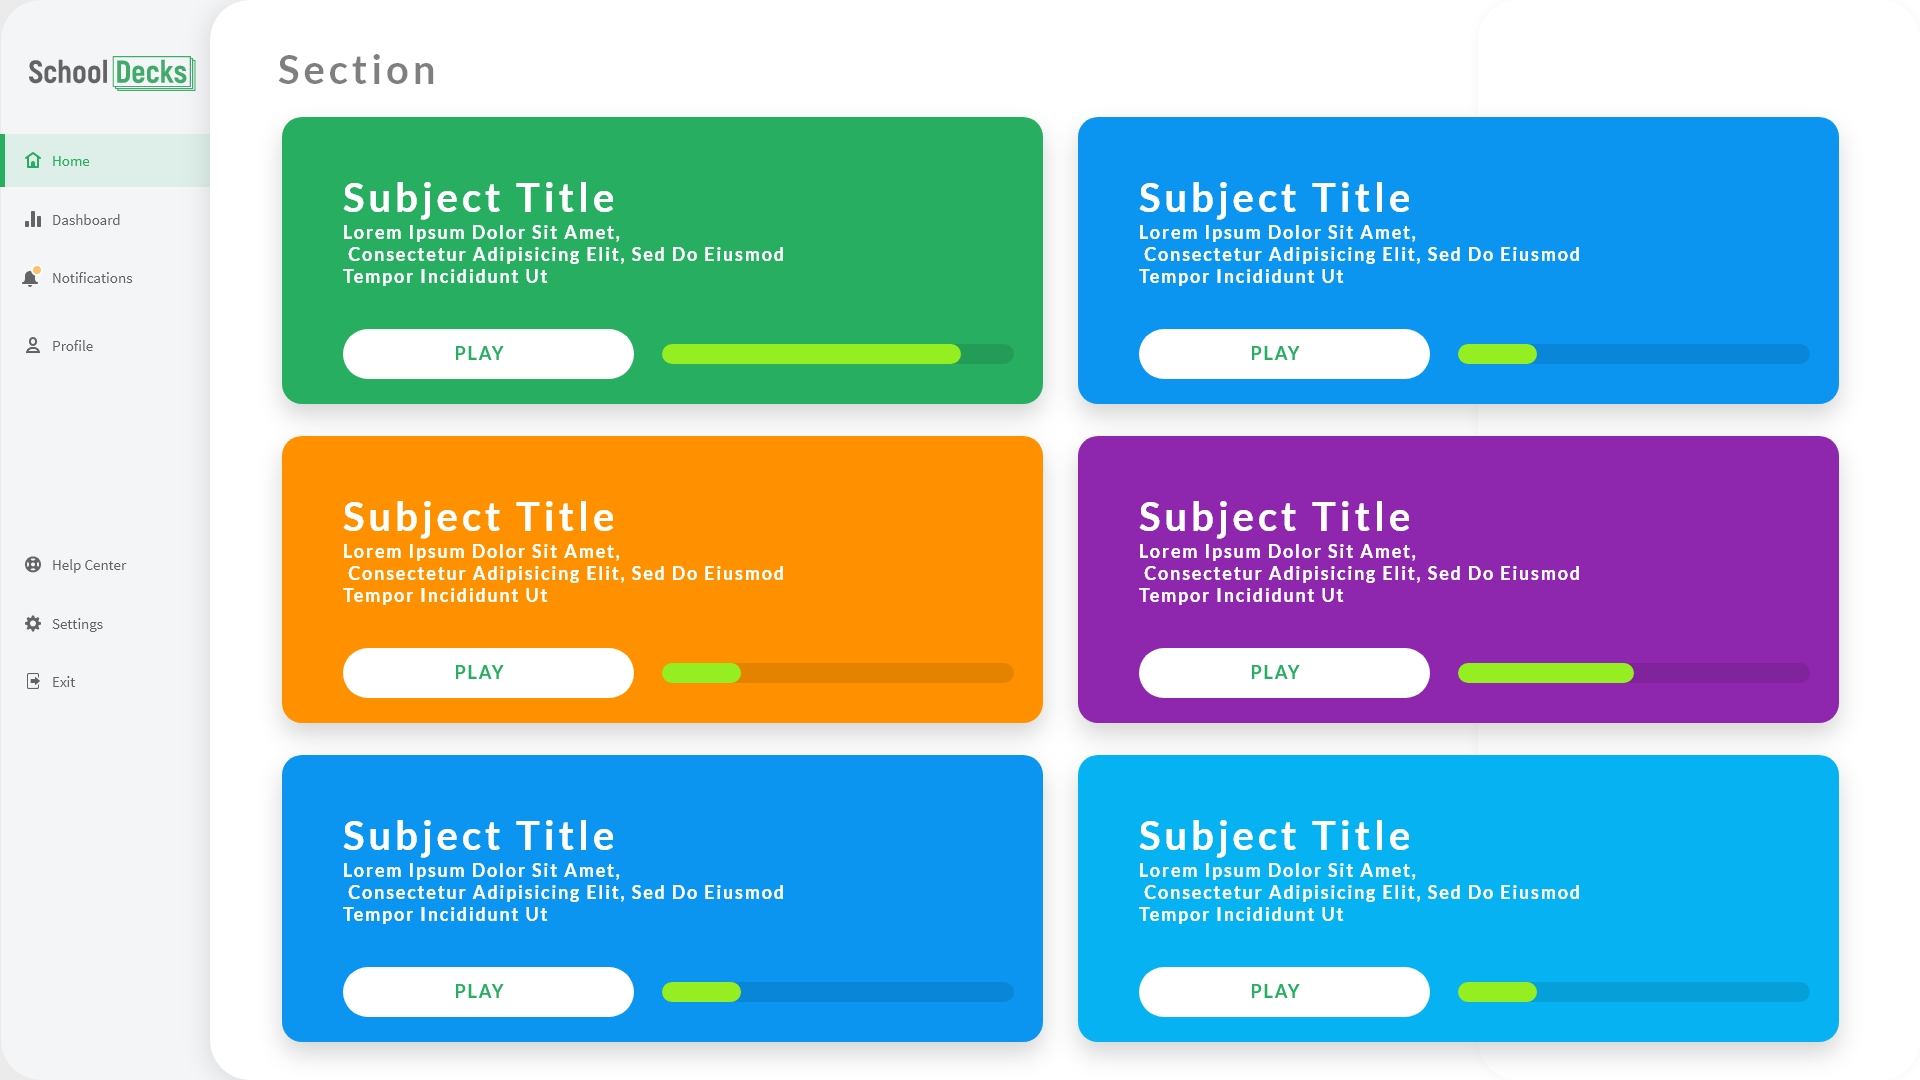Open the Settings gear icon
Screen dimensions: 1920x1080
31,623
